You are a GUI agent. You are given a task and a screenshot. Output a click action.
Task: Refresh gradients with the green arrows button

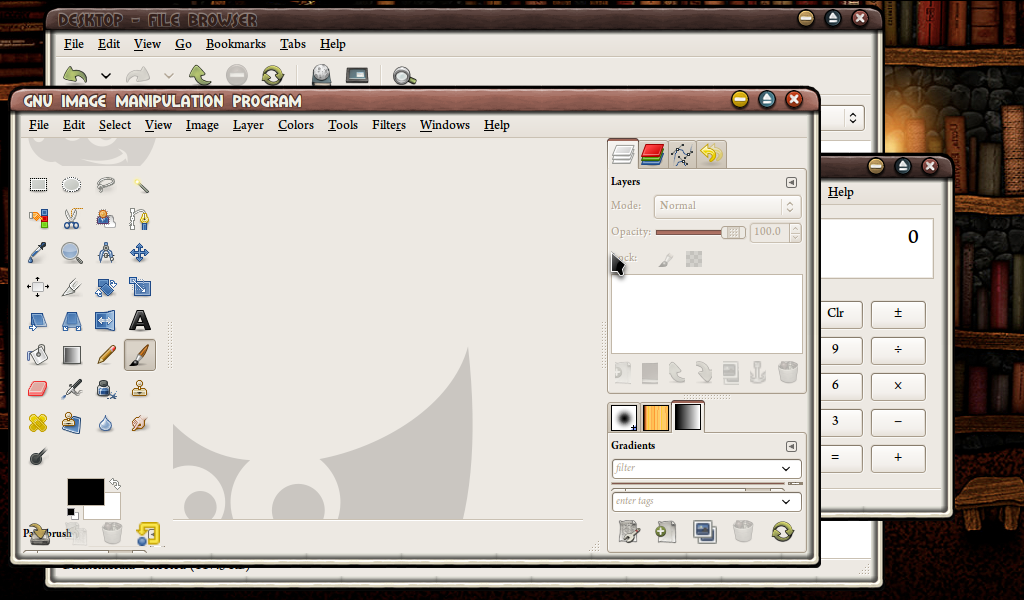782,531
